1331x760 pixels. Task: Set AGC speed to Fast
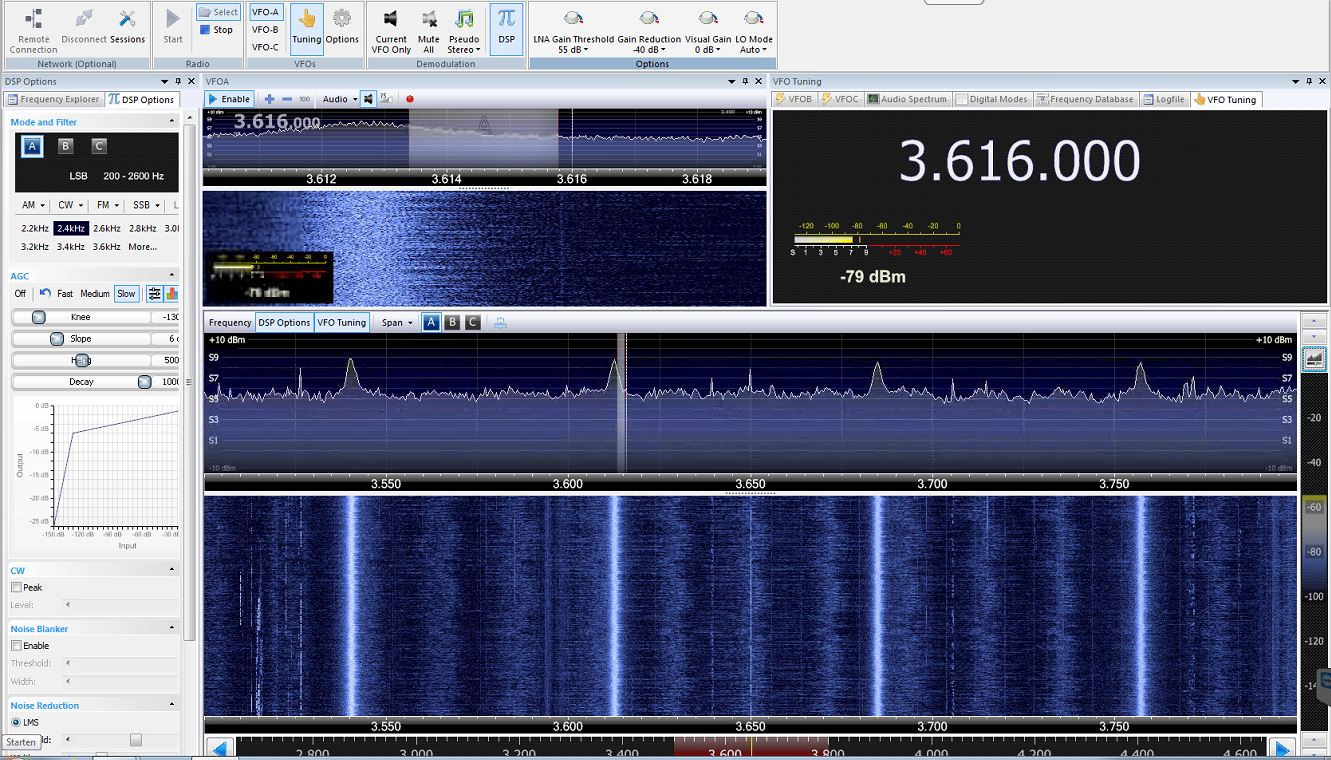pyautogui.click(x=65, y=294)
